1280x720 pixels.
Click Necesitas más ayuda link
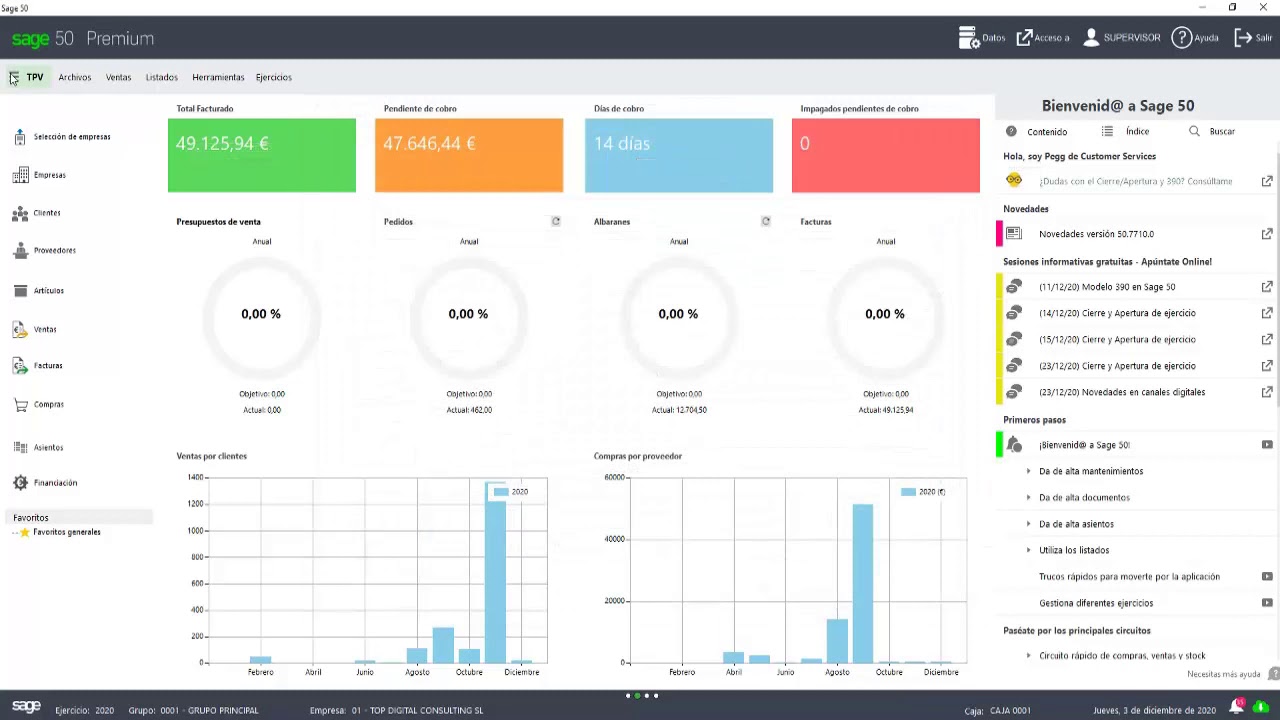pos(1223,675)
